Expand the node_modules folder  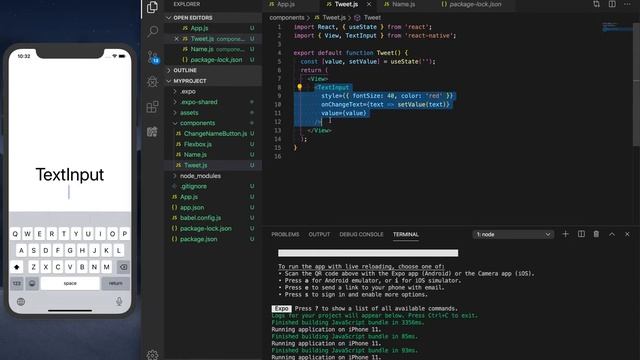pos(213,176)
